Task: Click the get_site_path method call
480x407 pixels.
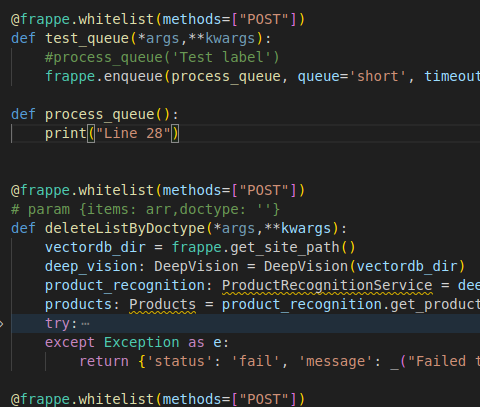Action: point(285,247)
